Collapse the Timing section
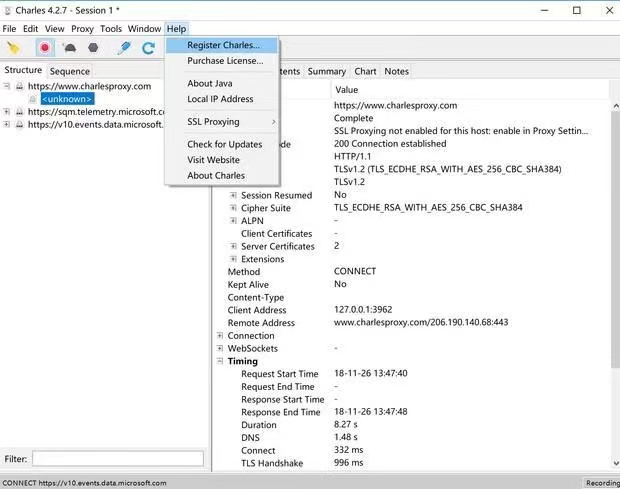The width and height of the screenshot is (620, 489). [220, 361]
